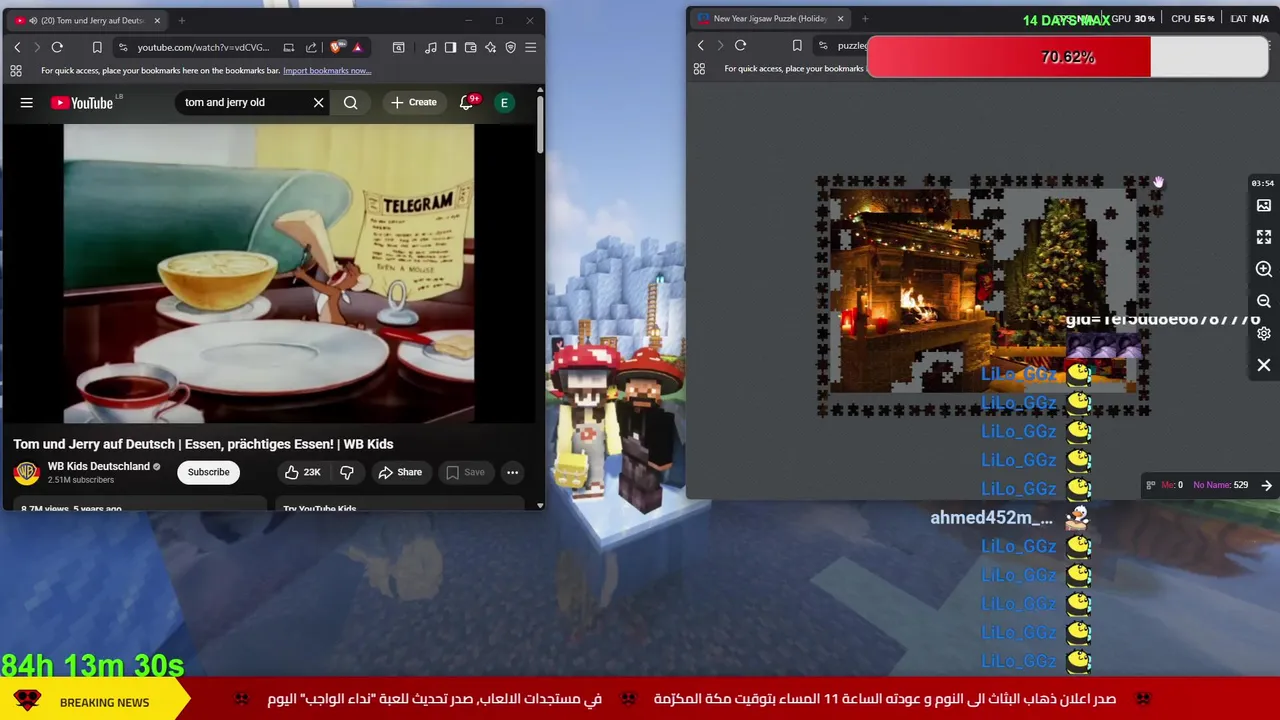The width and height of the screenshot is (1280, 720).
Task: Open puzzle settings gear icon
Action: tap(1264, 333)
